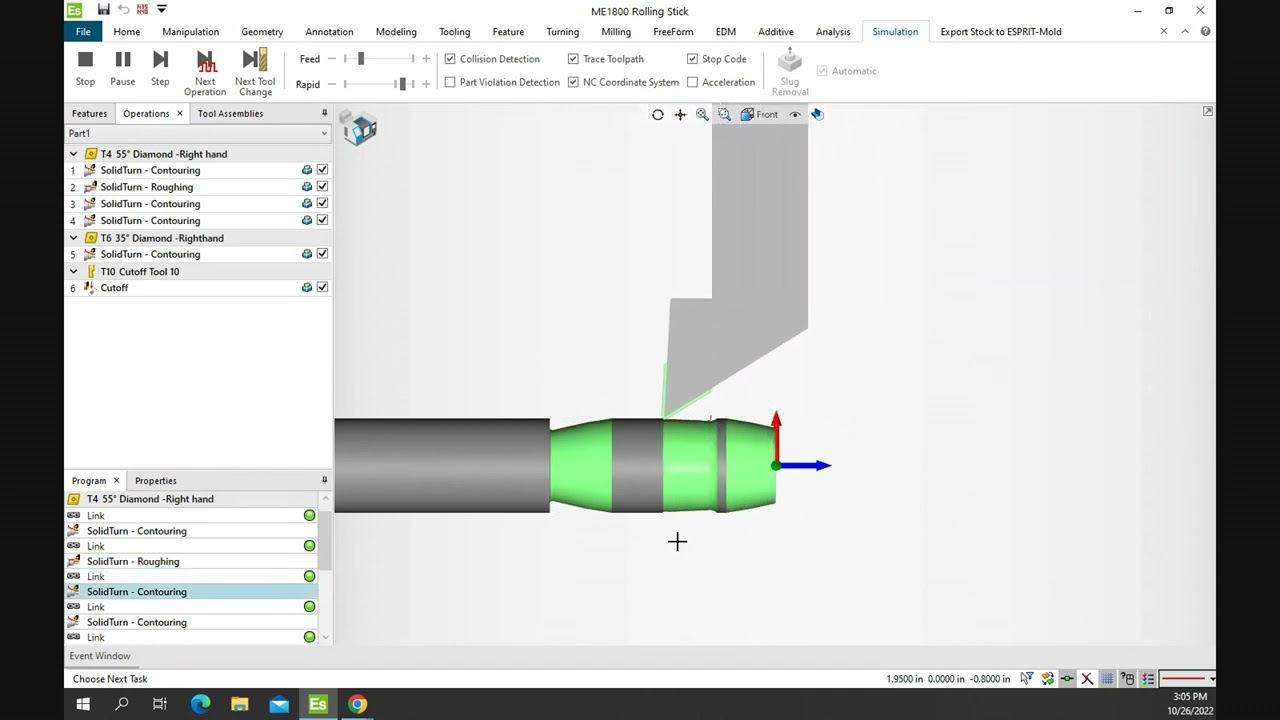Viewport: 1280px width, 720px height.
Task: Pause the simulation
Action: 123,69
